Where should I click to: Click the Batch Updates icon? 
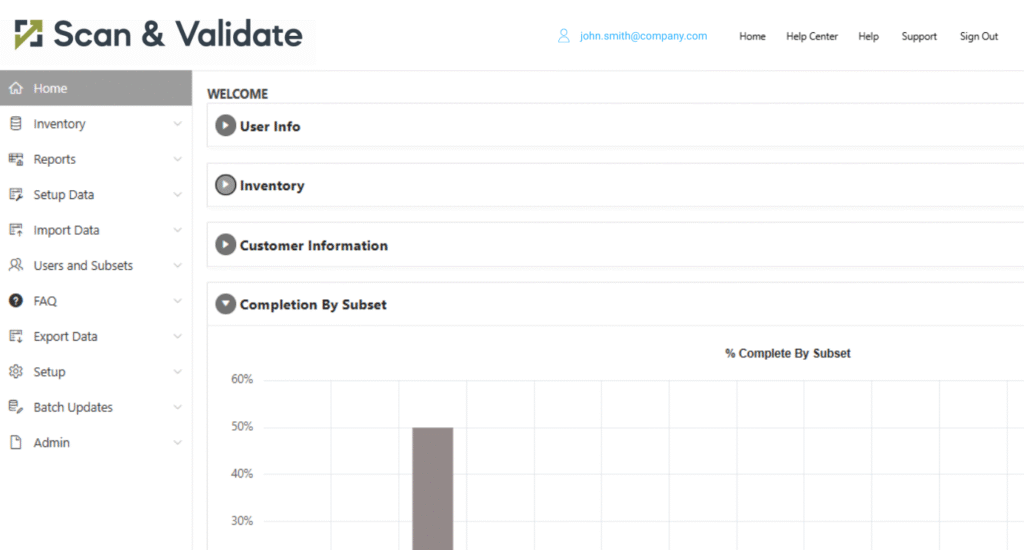click(15, 407)
